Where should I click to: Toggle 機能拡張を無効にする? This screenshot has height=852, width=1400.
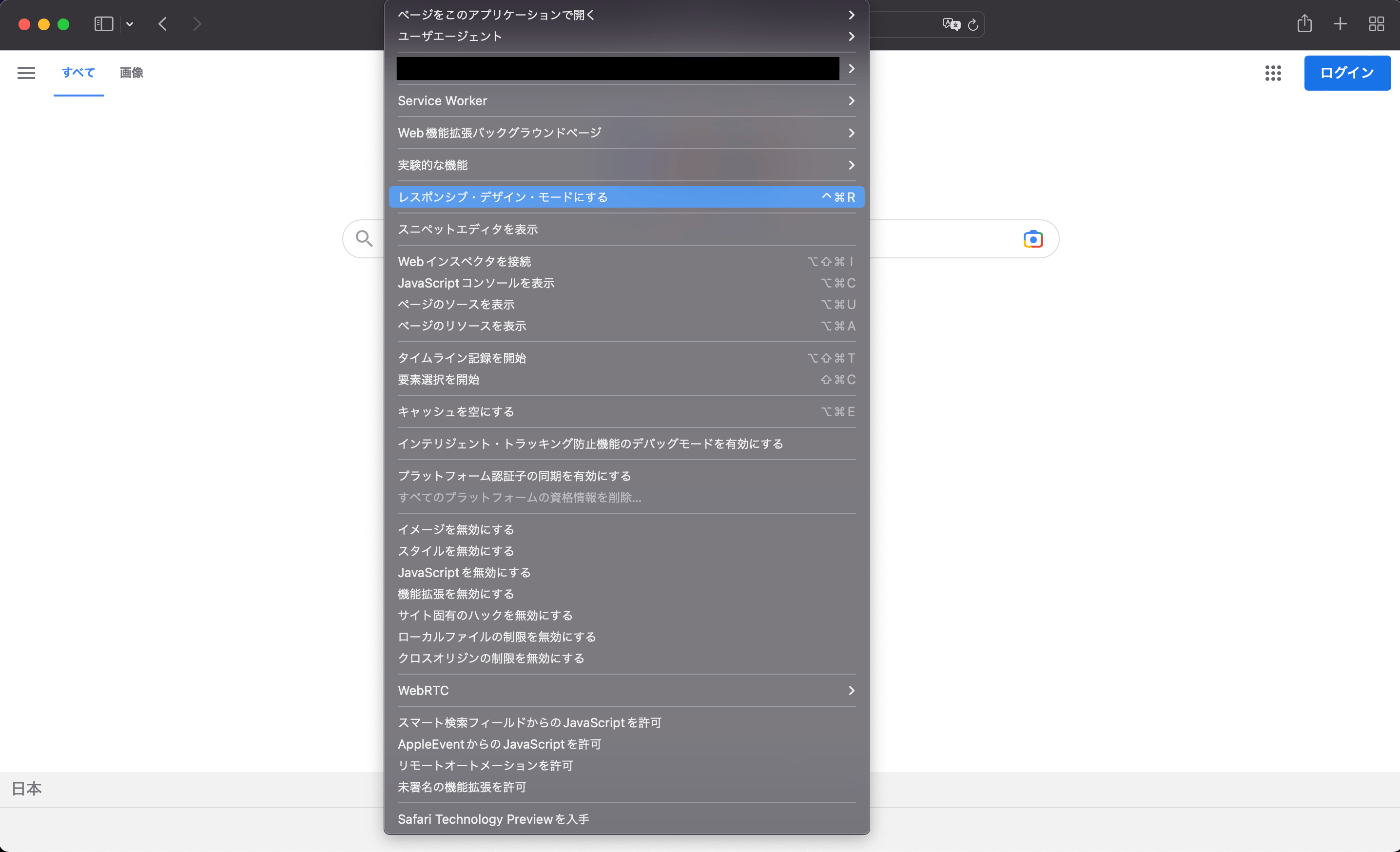(627, 594)
